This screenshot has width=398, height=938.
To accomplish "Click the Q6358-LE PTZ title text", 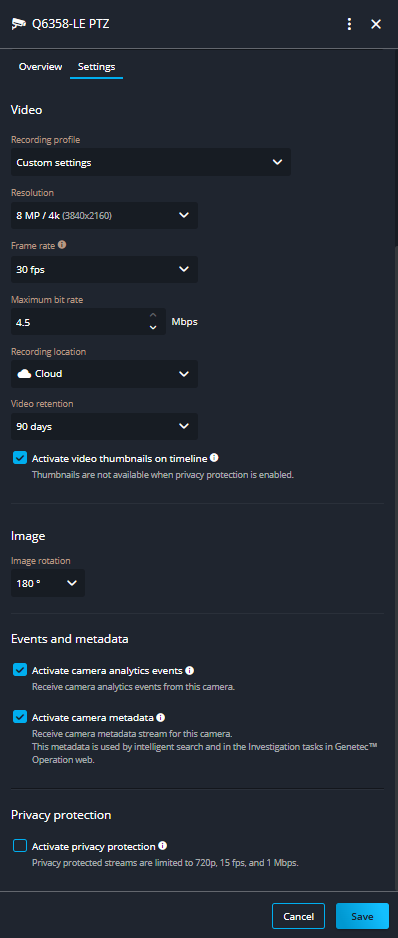I will 71,24.
